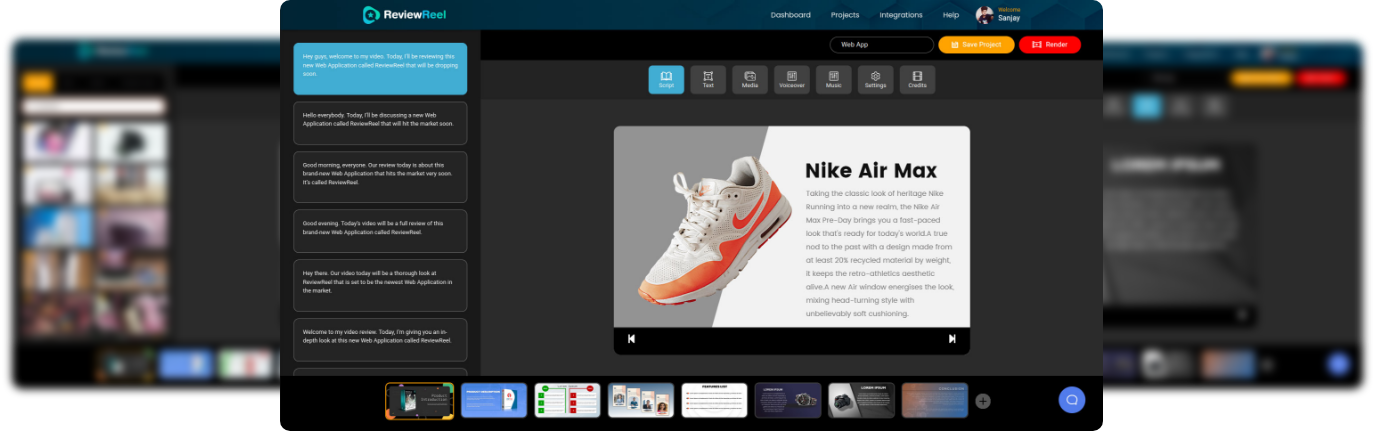The height and width of the screenshot is (431, 1375).
Task: Skip to next slide in preview
Action: pos(952,339)
